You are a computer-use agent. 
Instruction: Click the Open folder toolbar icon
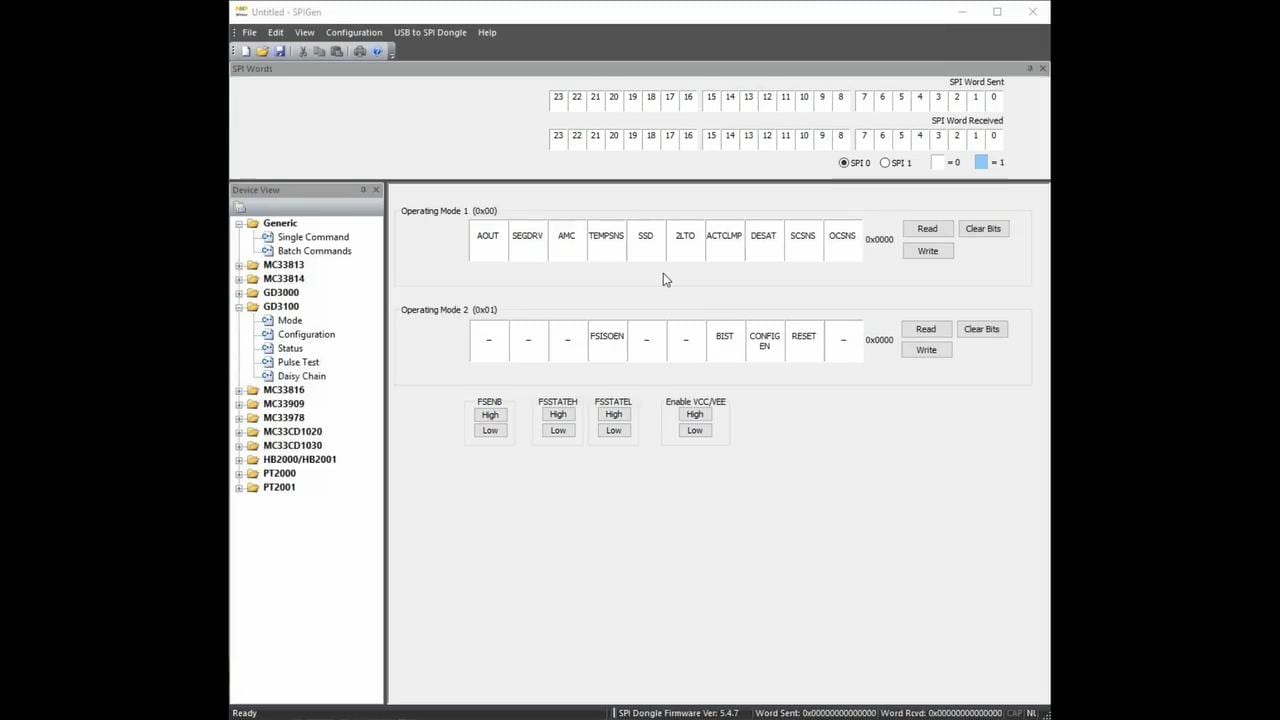(262, 51)
